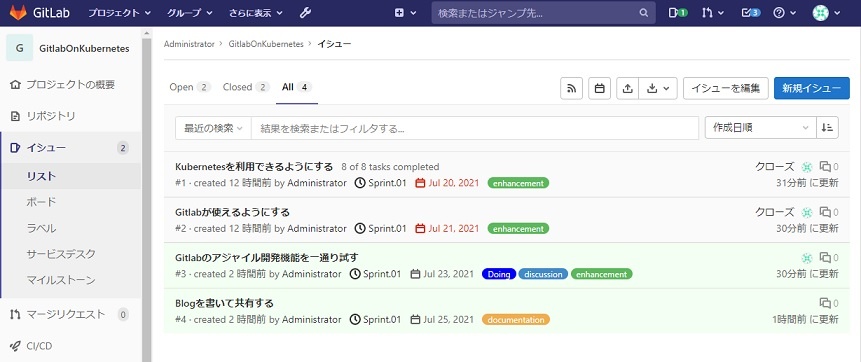Open the プロジェクト navbar menu

click(120, 13)
